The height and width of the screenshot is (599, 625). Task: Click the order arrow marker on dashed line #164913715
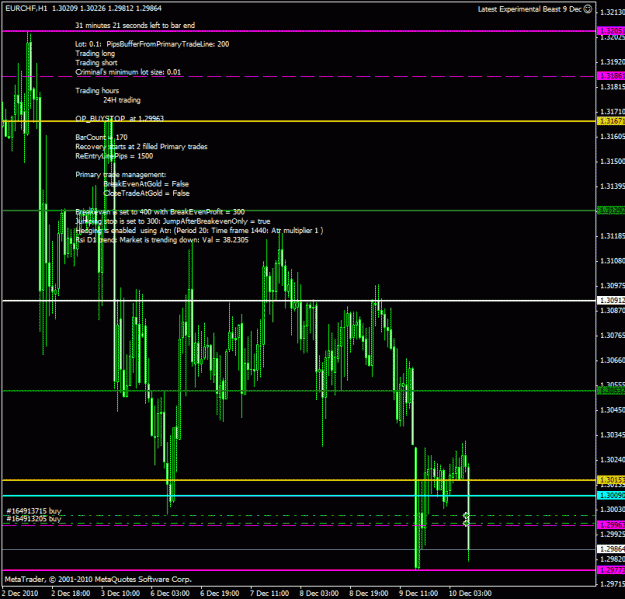(466, 516)
